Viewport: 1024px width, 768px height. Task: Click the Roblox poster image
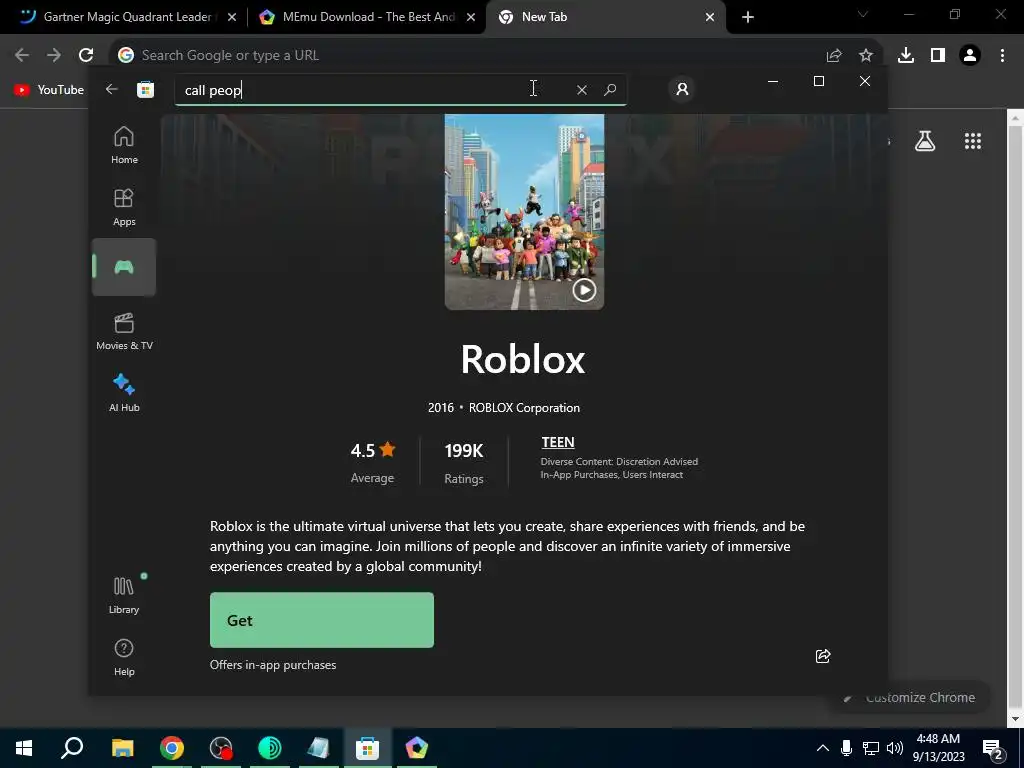pos(524,212)
